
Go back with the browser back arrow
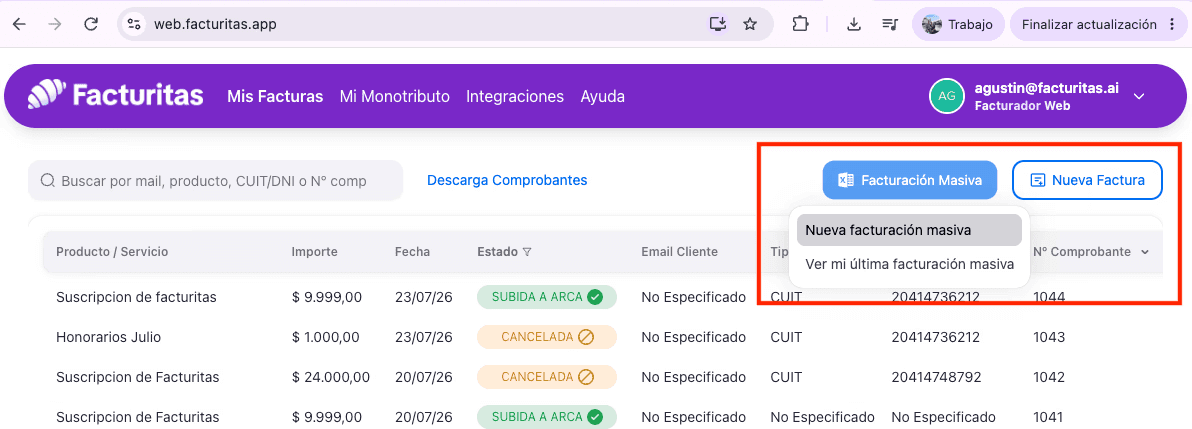click(19, 24)
